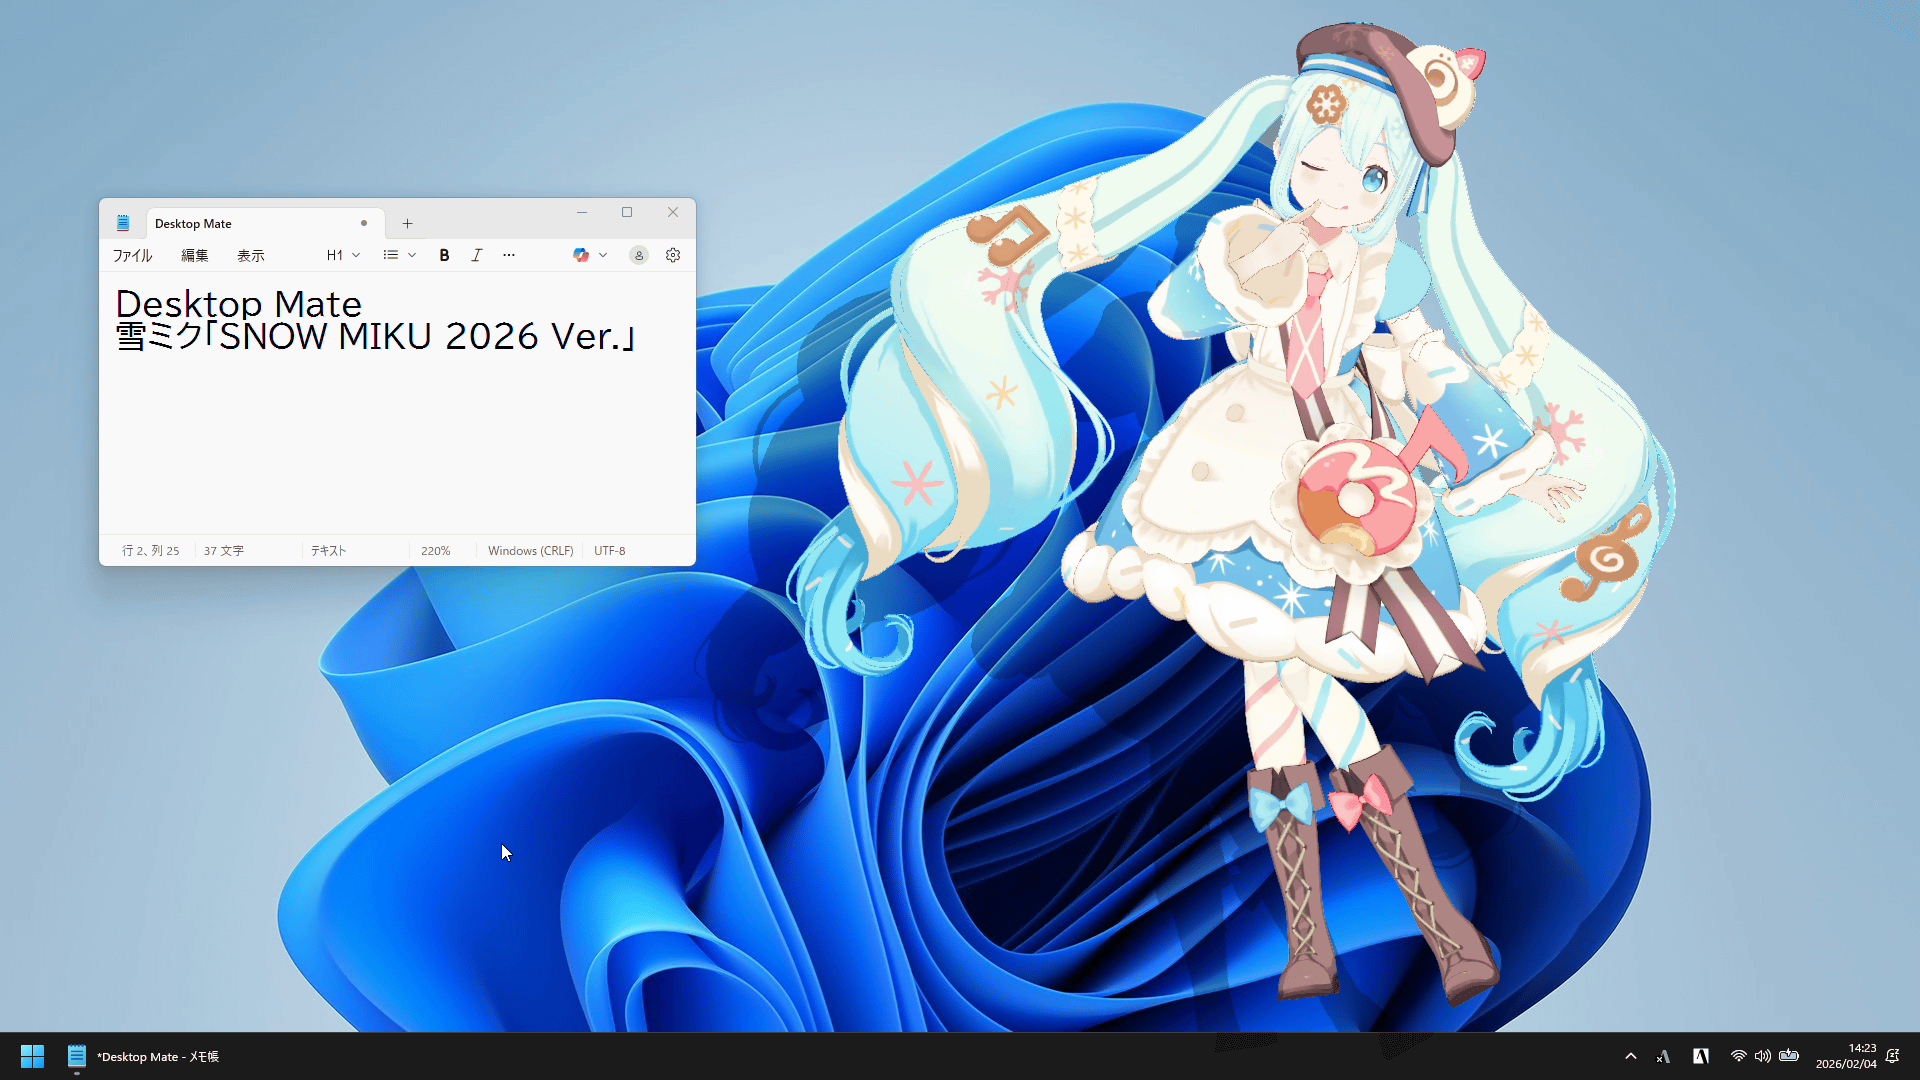Viewport: 1920px width, 1080px height.
Task: Expand the Copilot dropdown arrow
Action: (x=603, y=255)
